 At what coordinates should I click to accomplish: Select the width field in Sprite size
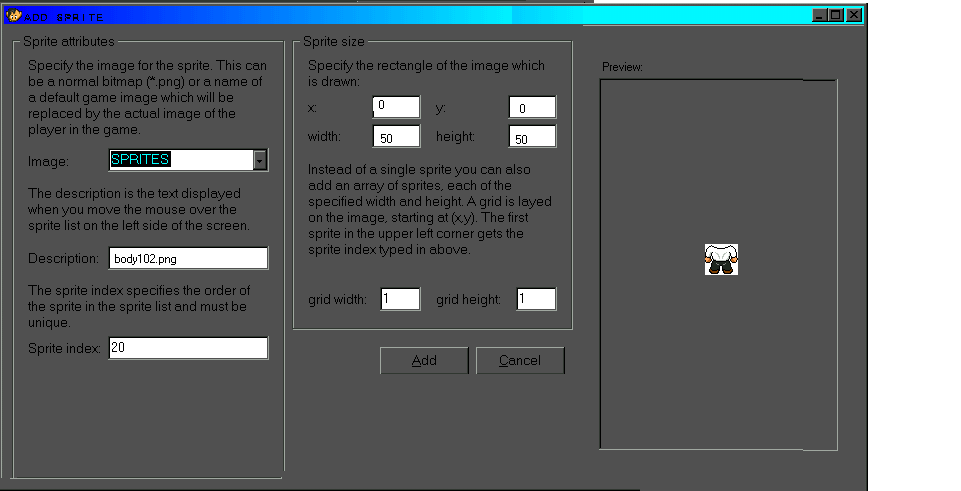[396, 137]
